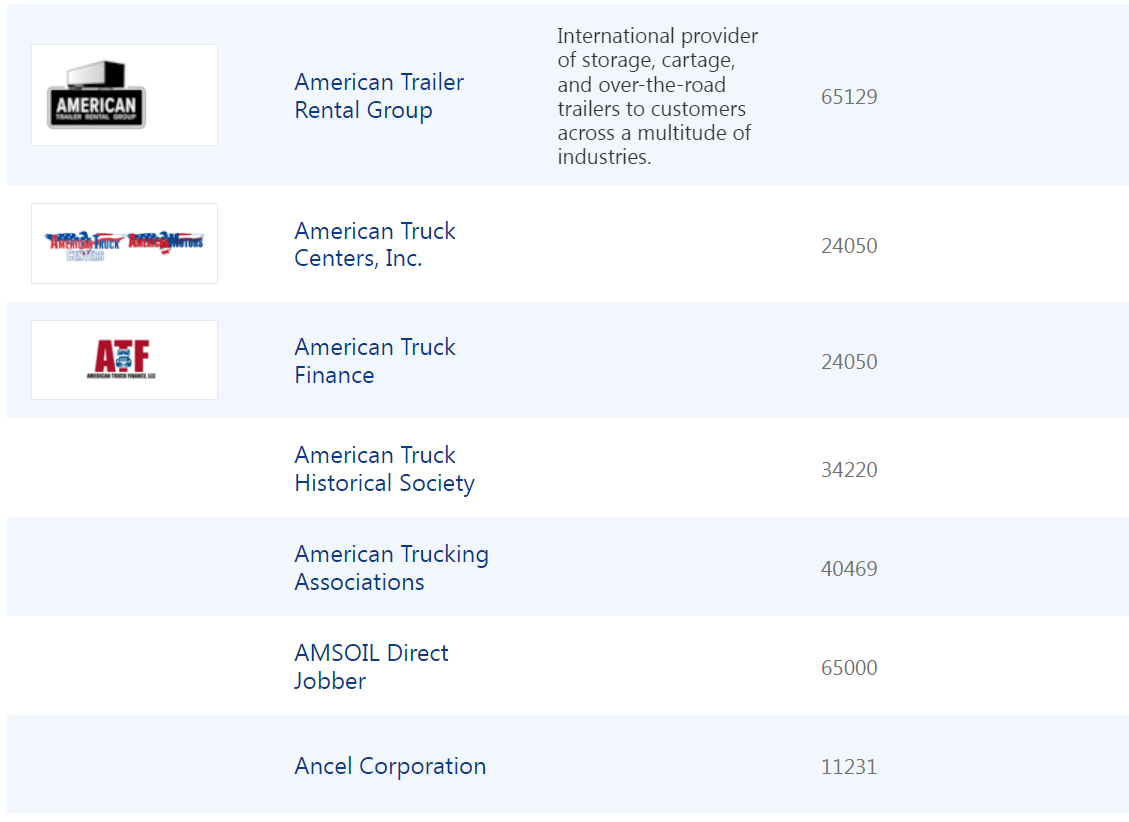Screen dimensions: 1129x822
Task: Click number 65000 beside AMSOIL Direct Jobber
Action: coord(849,668)
